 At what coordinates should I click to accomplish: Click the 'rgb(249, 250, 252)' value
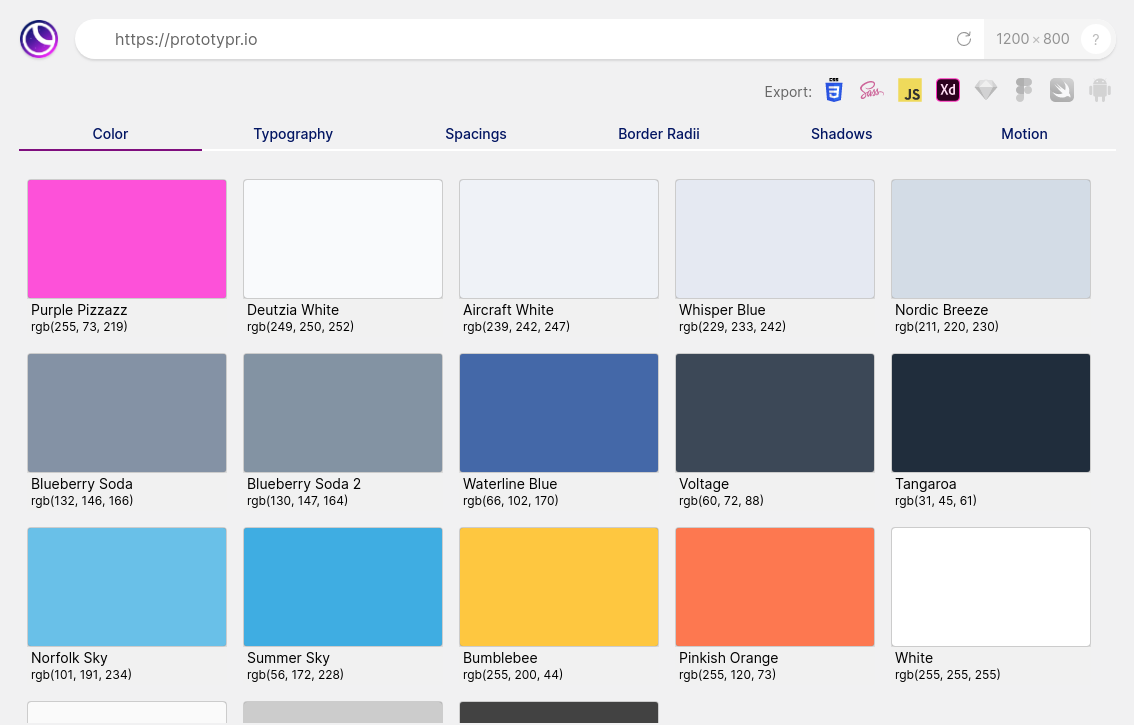(x=300, y=326)
